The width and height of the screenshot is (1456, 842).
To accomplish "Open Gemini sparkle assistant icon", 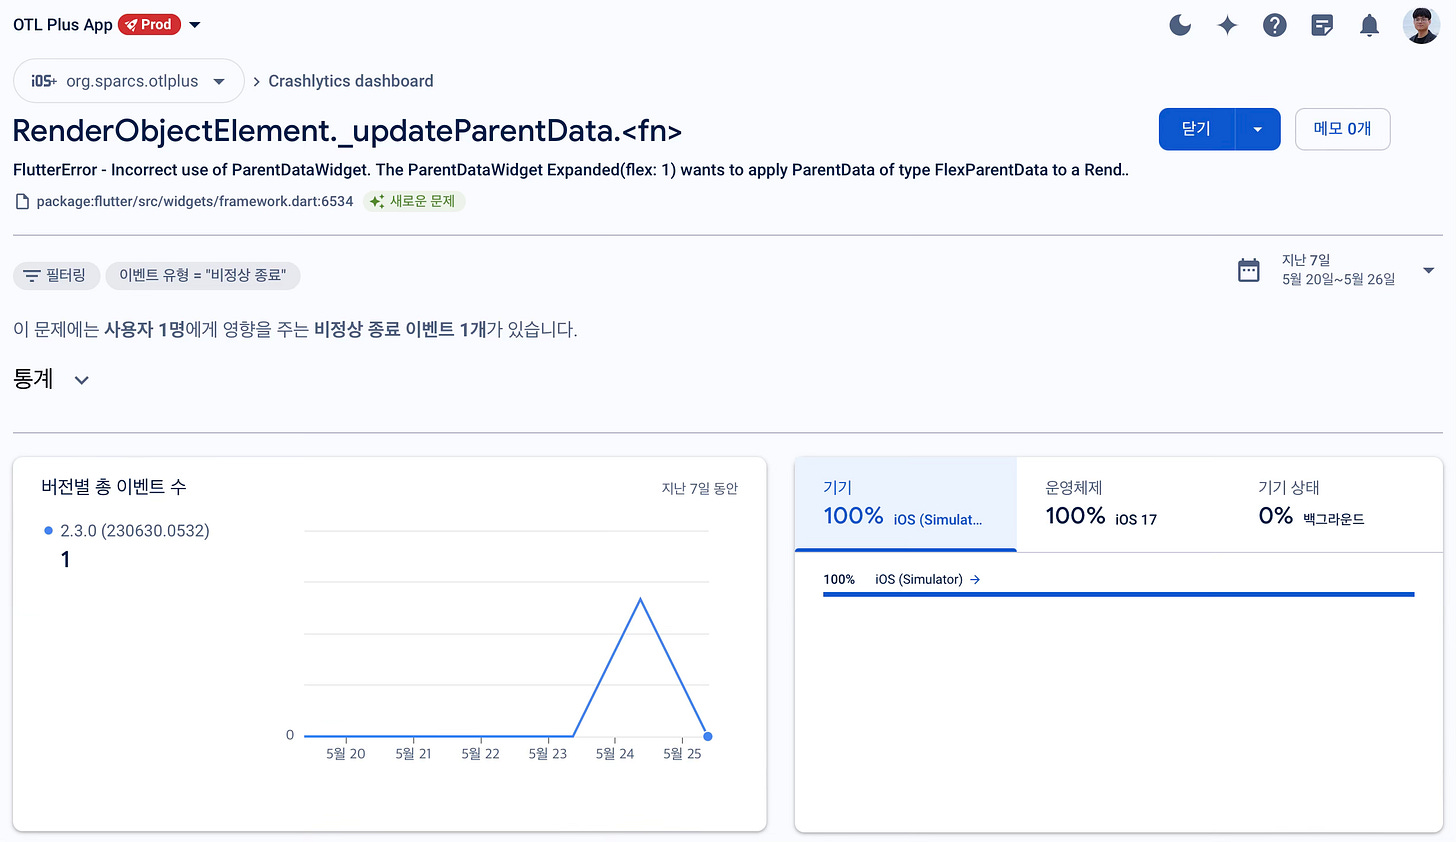I will coord(1227,25).
